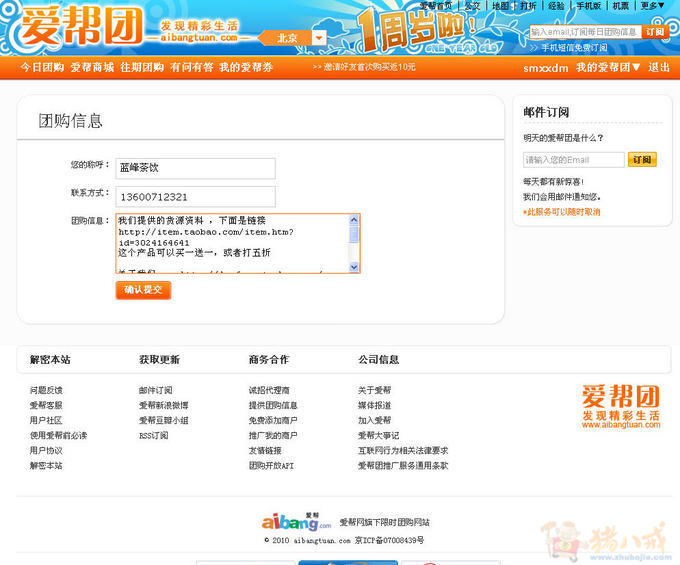Open 公交 top link
This screenshot has width=680, height=565.
coord(472,6)
